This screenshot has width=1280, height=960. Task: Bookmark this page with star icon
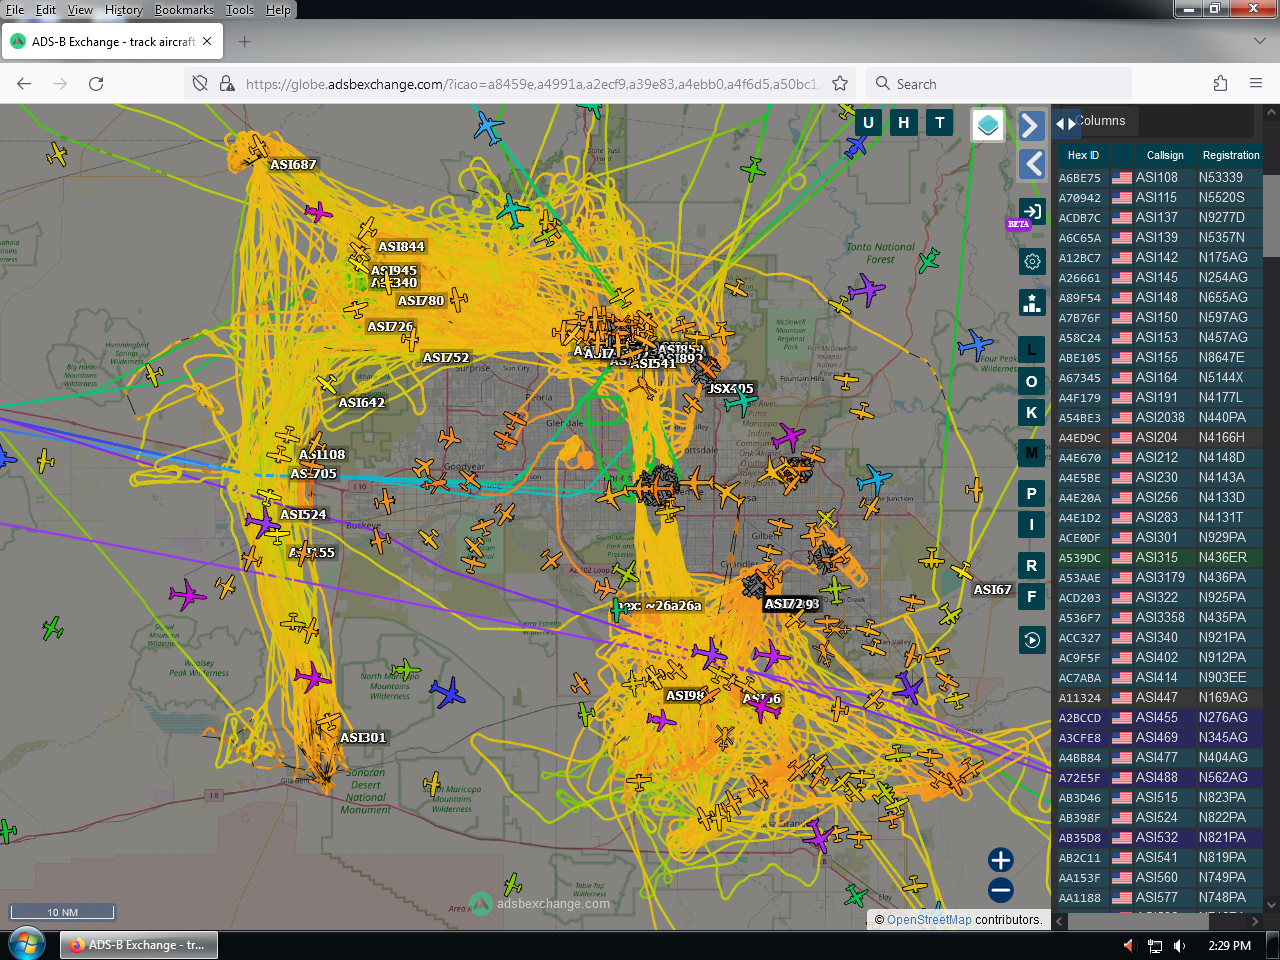[x=840, y=84]
